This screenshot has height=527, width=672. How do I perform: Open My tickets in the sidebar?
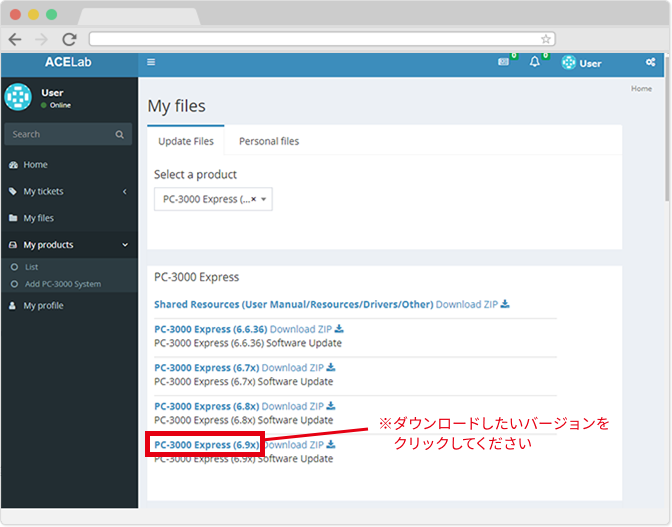(43, 192)
